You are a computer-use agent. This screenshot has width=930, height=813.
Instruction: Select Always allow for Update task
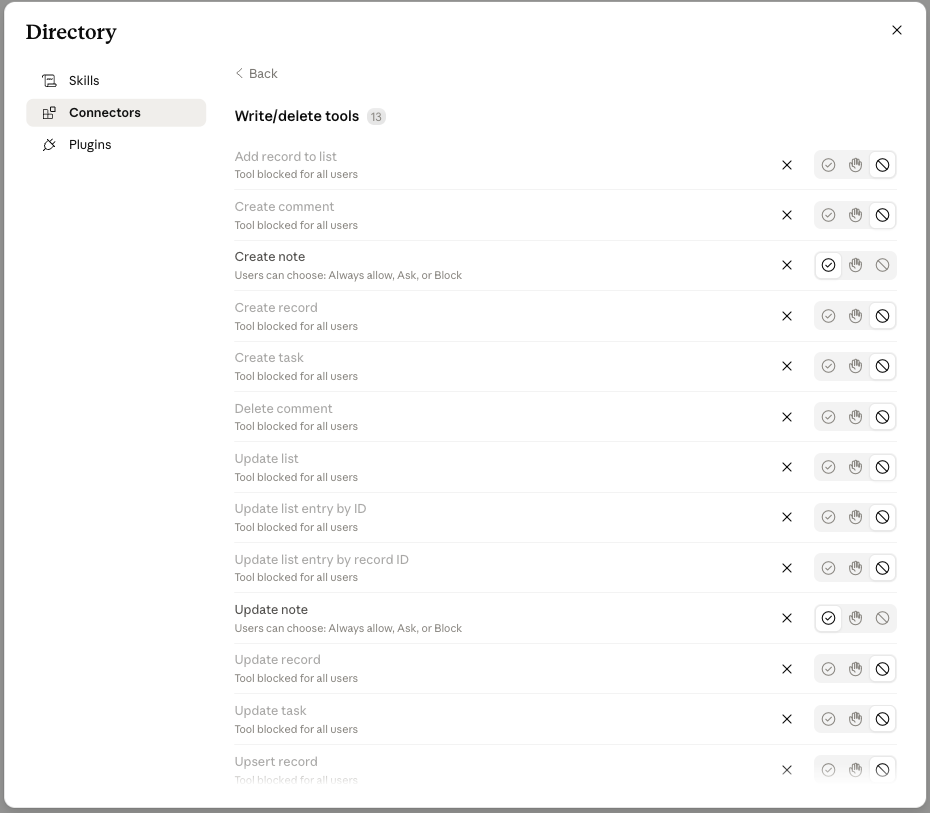click(x=828, y=719)
